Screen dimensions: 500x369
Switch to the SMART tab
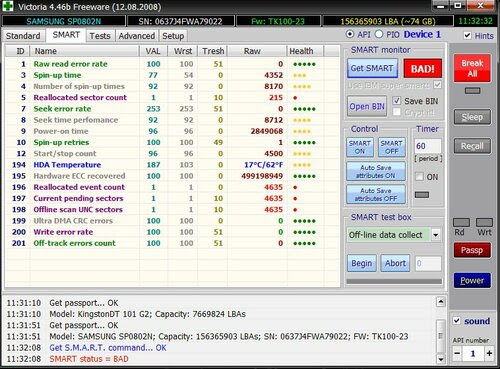coord(66,35)
